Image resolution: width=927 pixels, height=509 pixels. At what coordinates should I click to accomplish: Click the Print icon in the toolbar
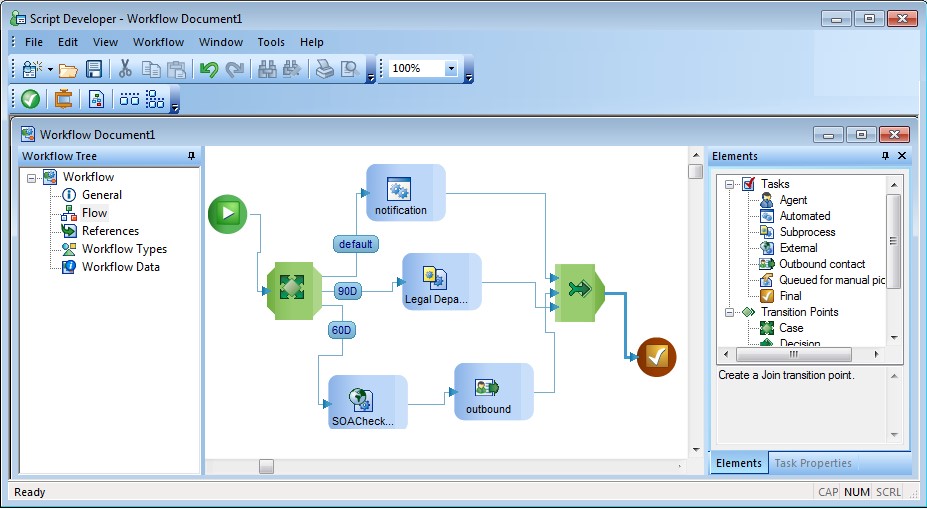[324, 69]
